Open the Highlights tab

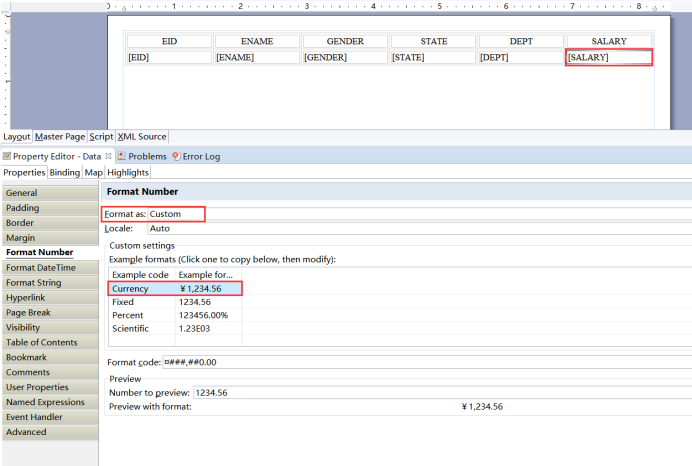click(x=128, y=172)
